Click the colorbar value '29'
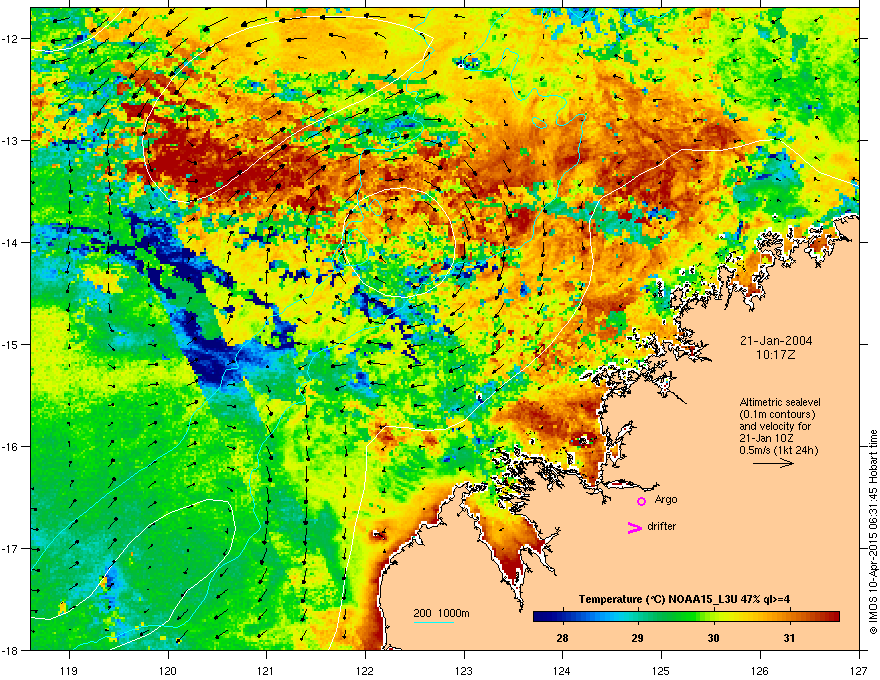 click(638, 638)
